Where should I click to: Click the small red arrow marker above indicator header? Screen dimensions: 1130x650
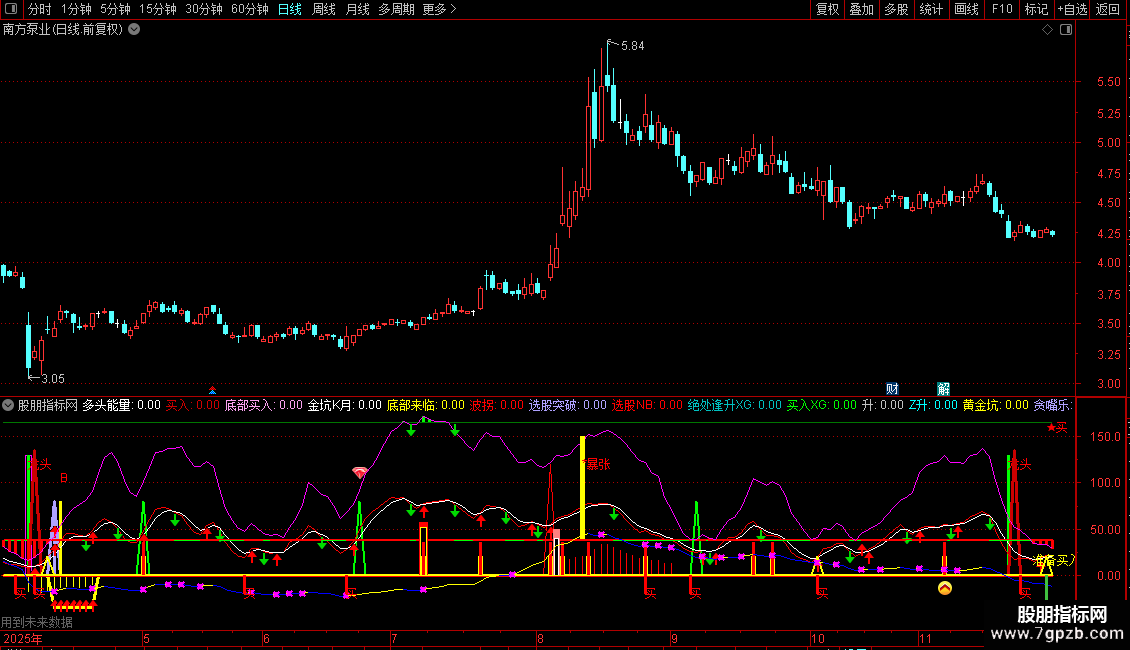tap(212, 389)
